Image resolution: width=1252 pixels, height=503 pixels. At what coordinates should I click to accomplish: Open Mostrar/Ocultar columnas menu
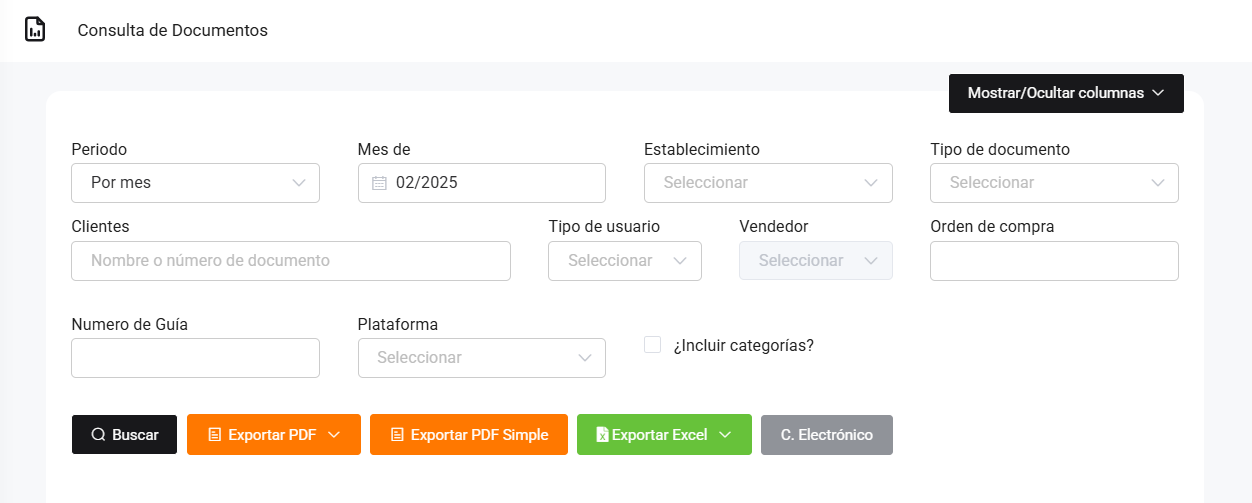tap(1066, 93)
